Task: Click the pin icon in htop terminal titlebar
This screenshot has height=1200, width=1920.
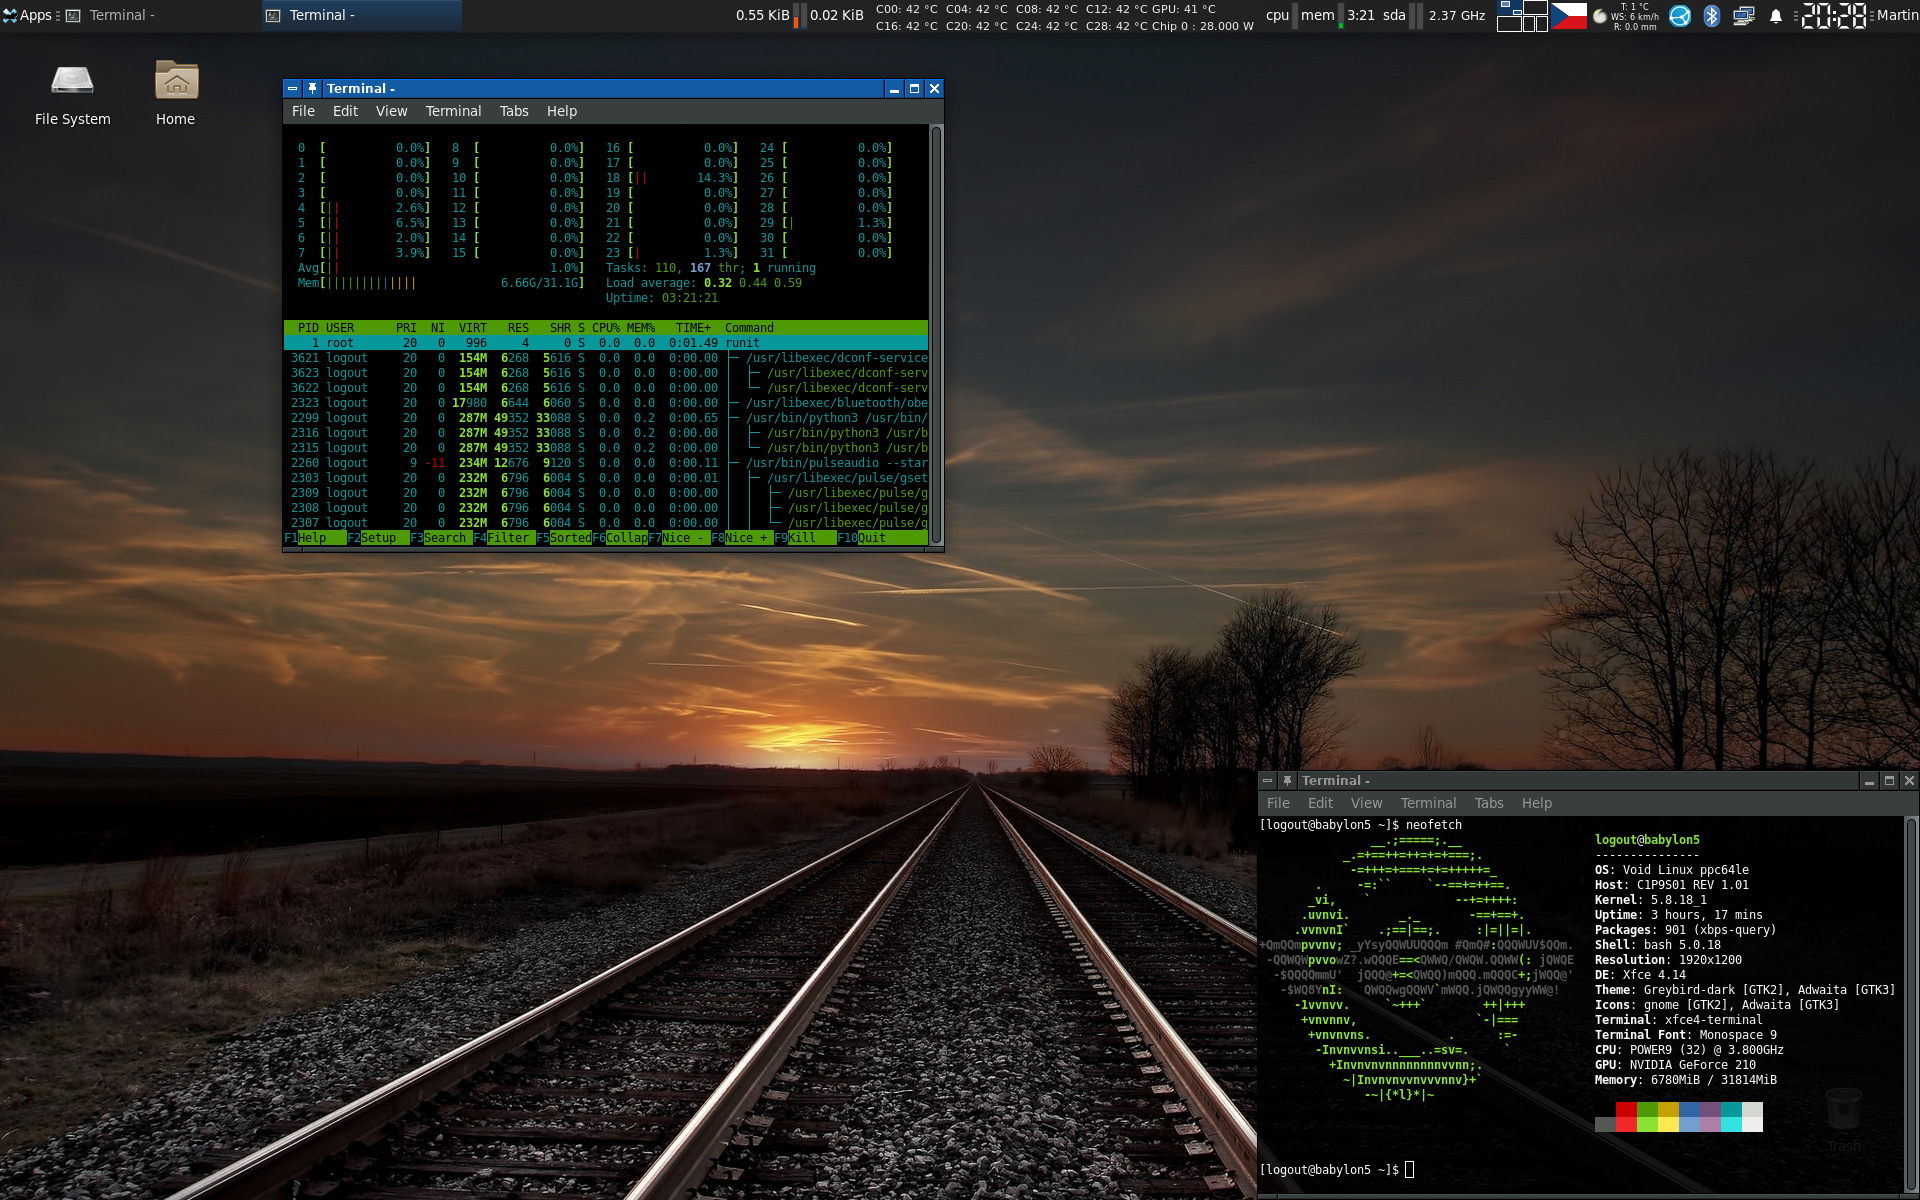Action: [312, 88]
